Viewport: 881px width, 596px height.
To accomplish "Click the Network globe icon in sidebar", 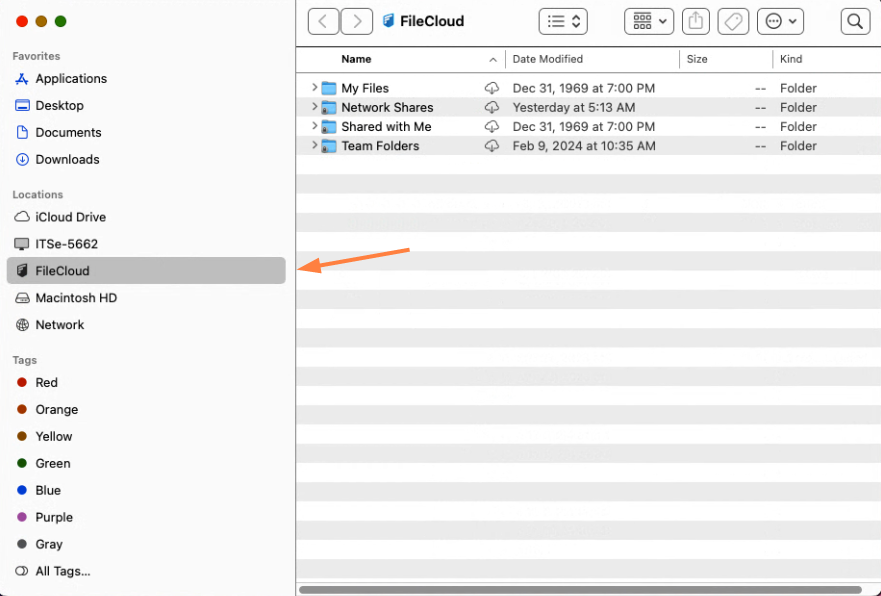I will 20,324.
